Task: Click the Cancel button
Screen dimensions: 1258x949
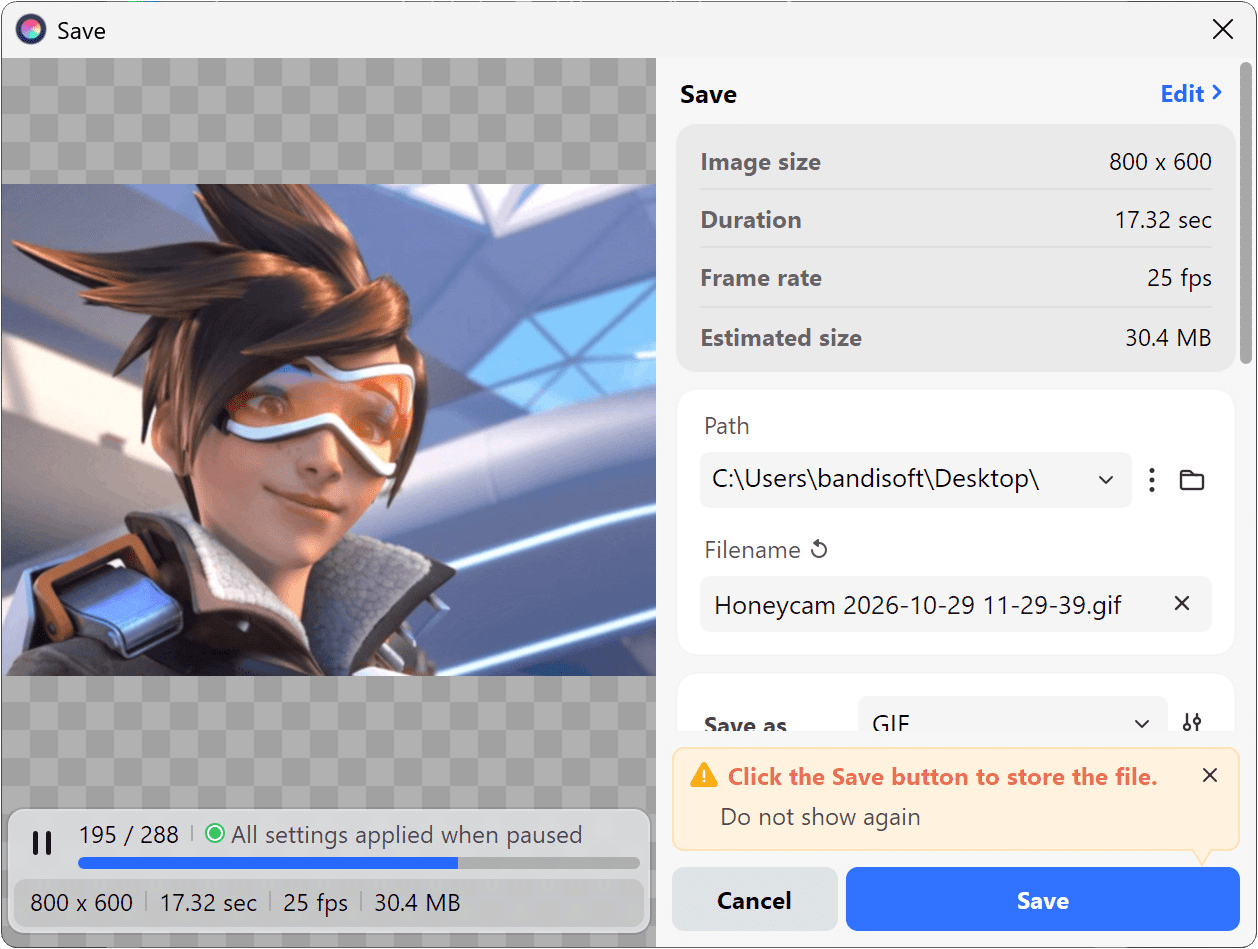Action: 754,900
